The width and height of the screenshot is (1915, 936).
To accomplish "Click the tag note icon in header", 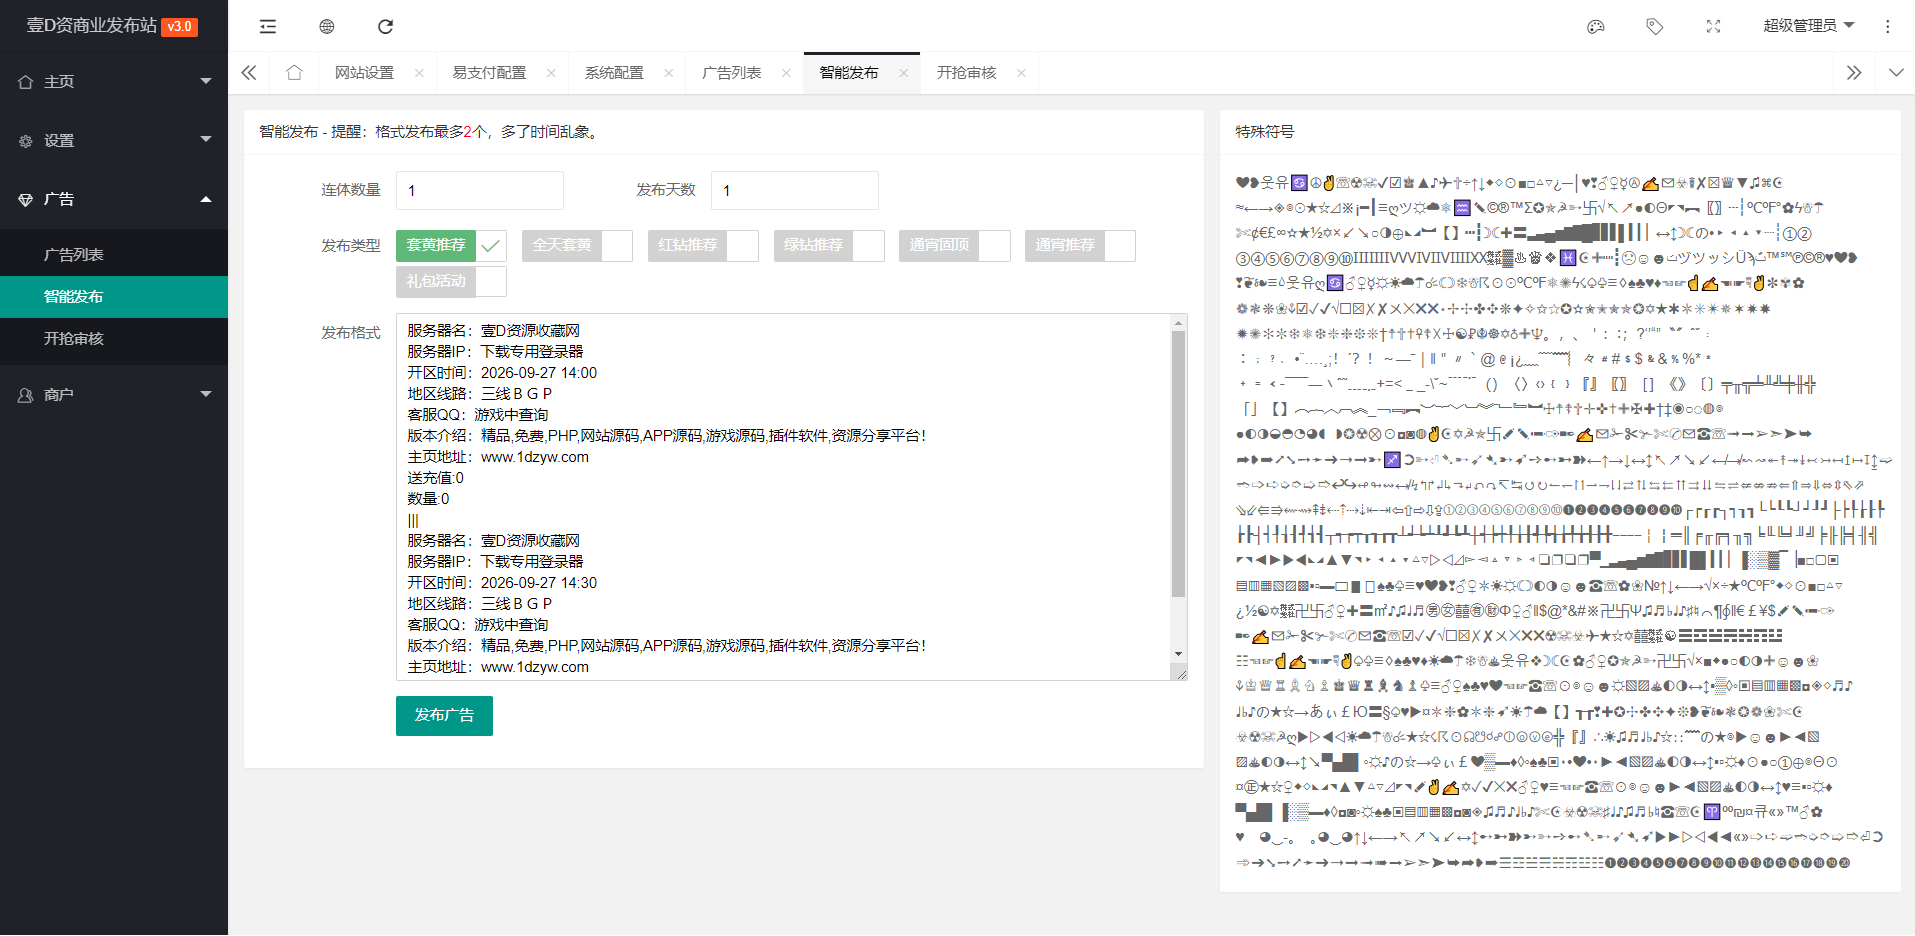I will (1655, 27).
